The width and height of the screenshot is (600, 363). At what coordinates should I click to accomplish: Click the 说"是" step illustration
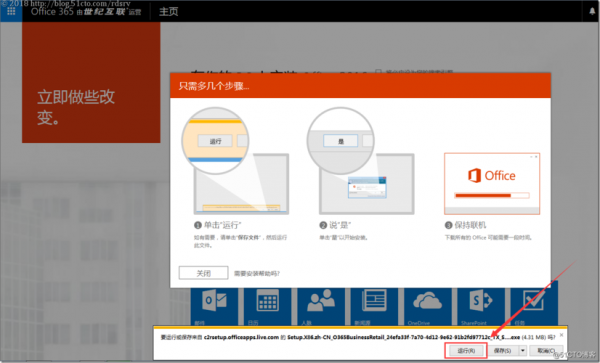[x=360, y=161]
